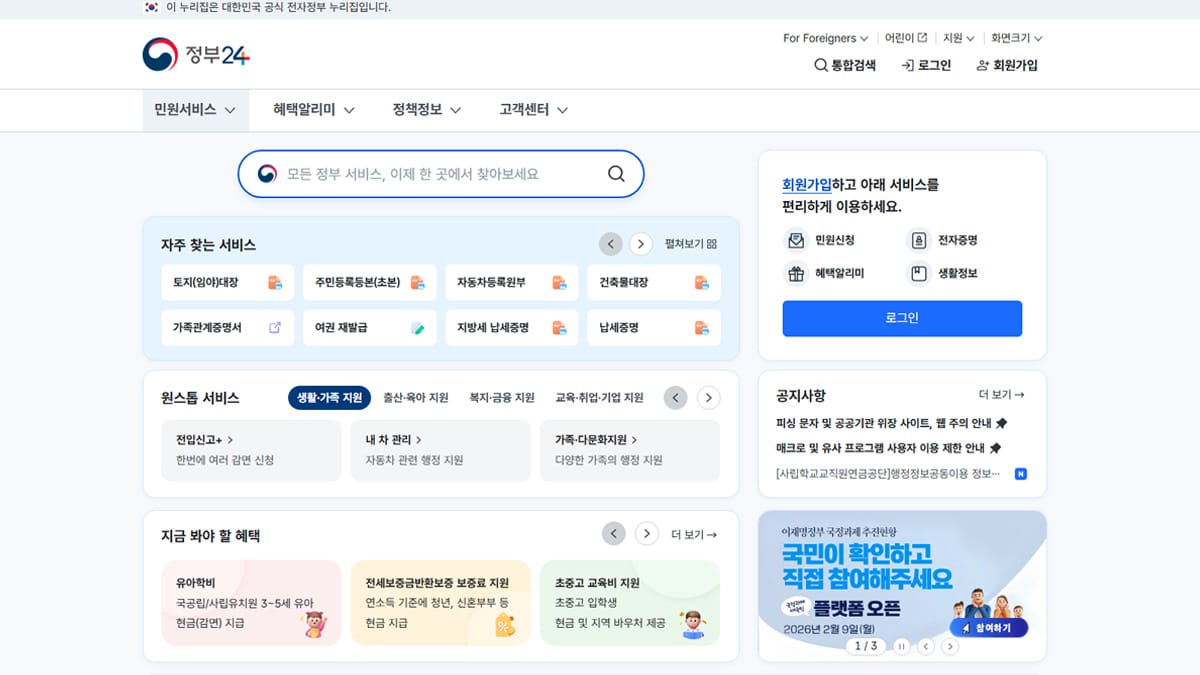Open the For Foreigners dropdown
The height and width of the screenshot is (675, 1200).
[824, 37]
